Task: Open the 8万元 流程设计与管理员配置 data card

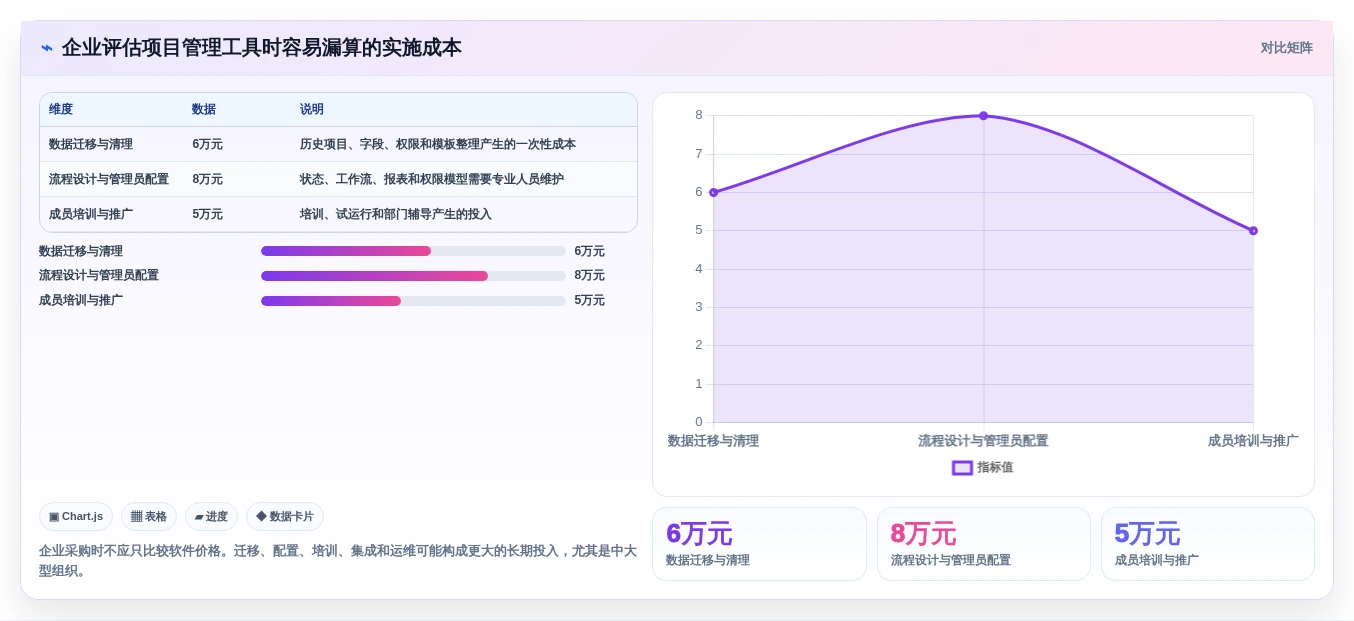Action: tap(984, 544)
